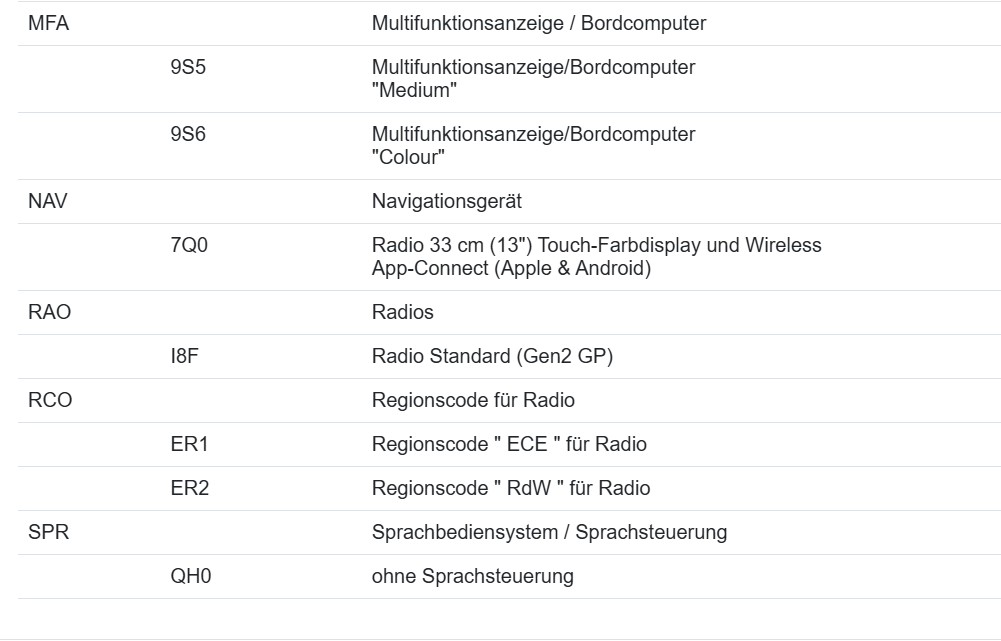
Task: Click the Radios heading text
Action: pyautogui.click(x=402, y=312)
